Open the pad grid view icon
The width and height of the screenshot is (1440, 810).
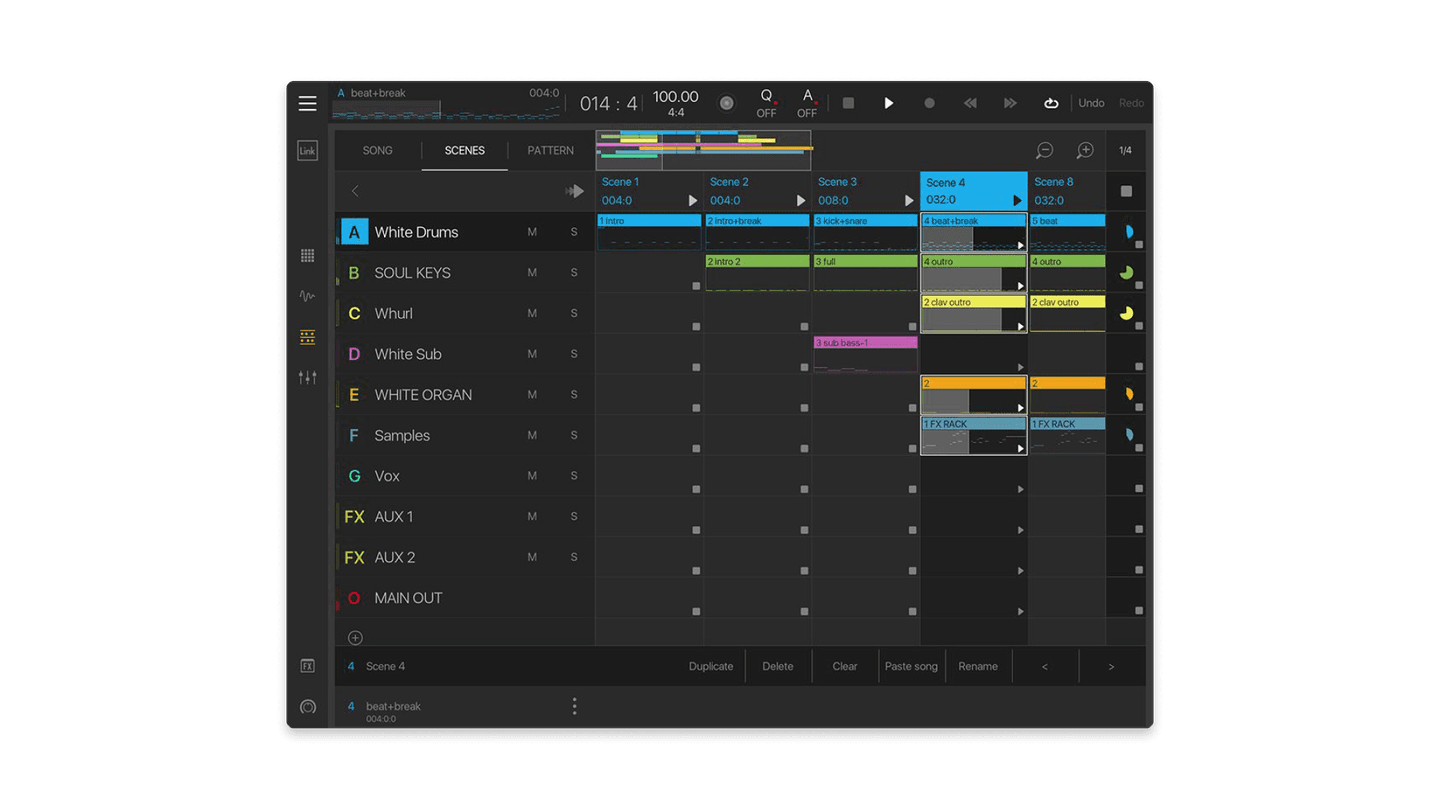point(307,256)
